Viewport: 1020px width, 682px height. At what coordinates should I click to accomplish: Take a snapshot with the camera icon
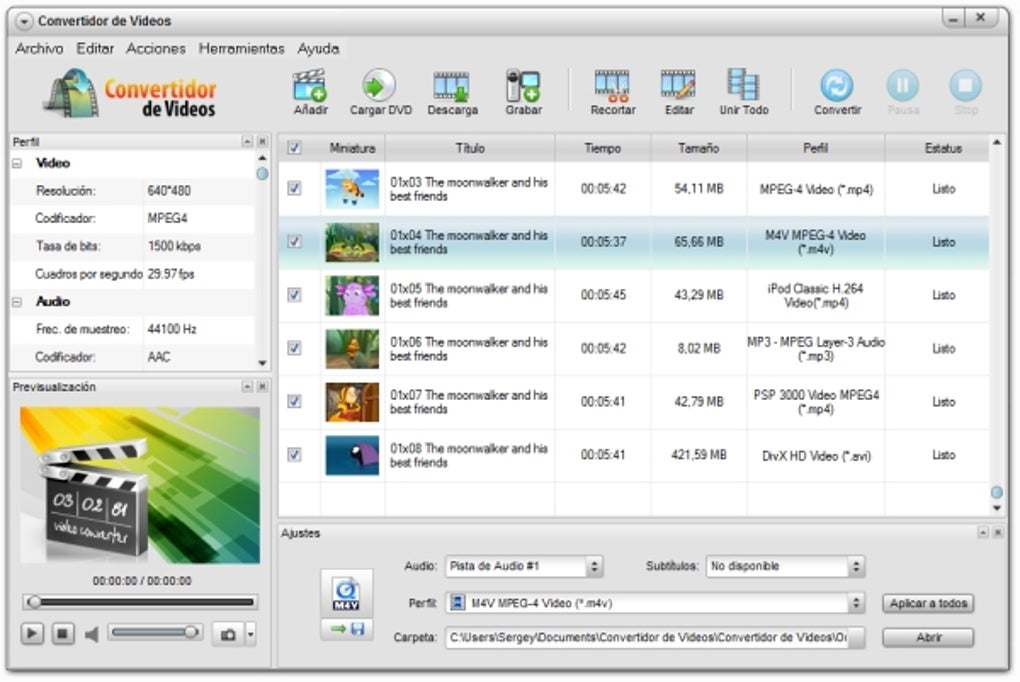point(228,634)
